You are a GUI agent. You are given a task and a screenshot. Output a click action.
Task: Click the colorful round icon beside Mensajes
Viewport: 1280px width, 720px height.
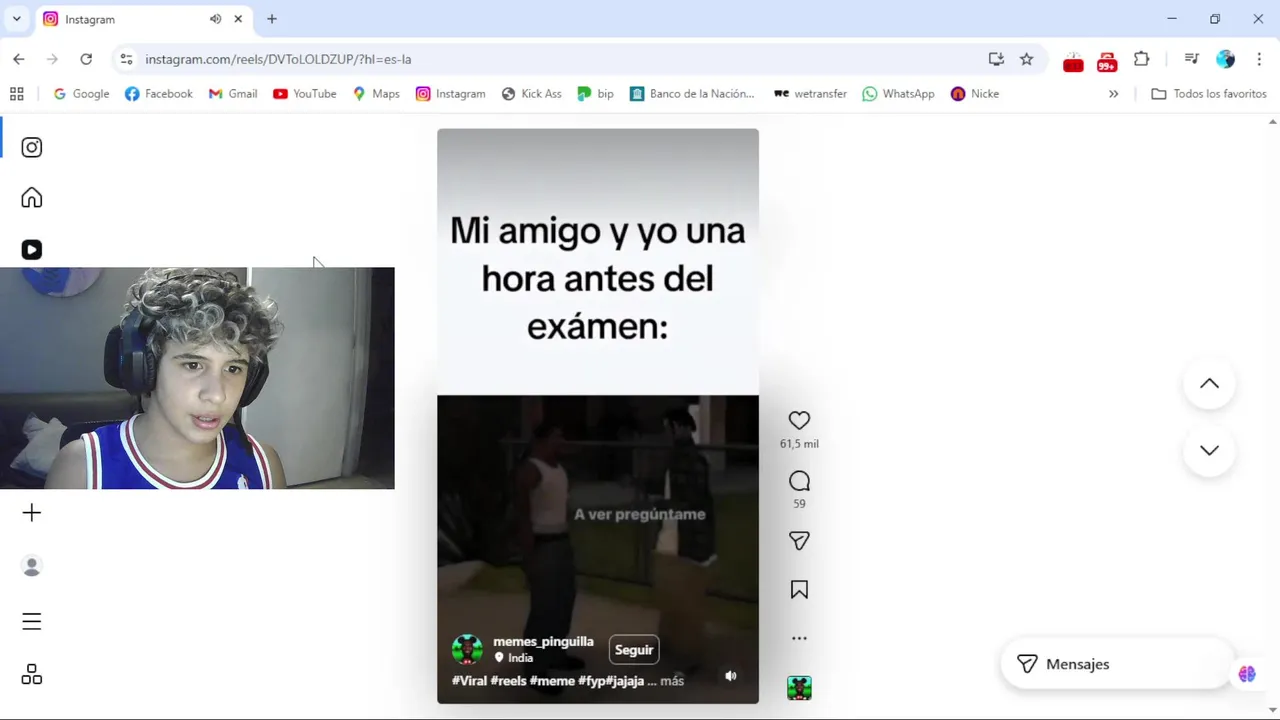(x=1247, y=674)
